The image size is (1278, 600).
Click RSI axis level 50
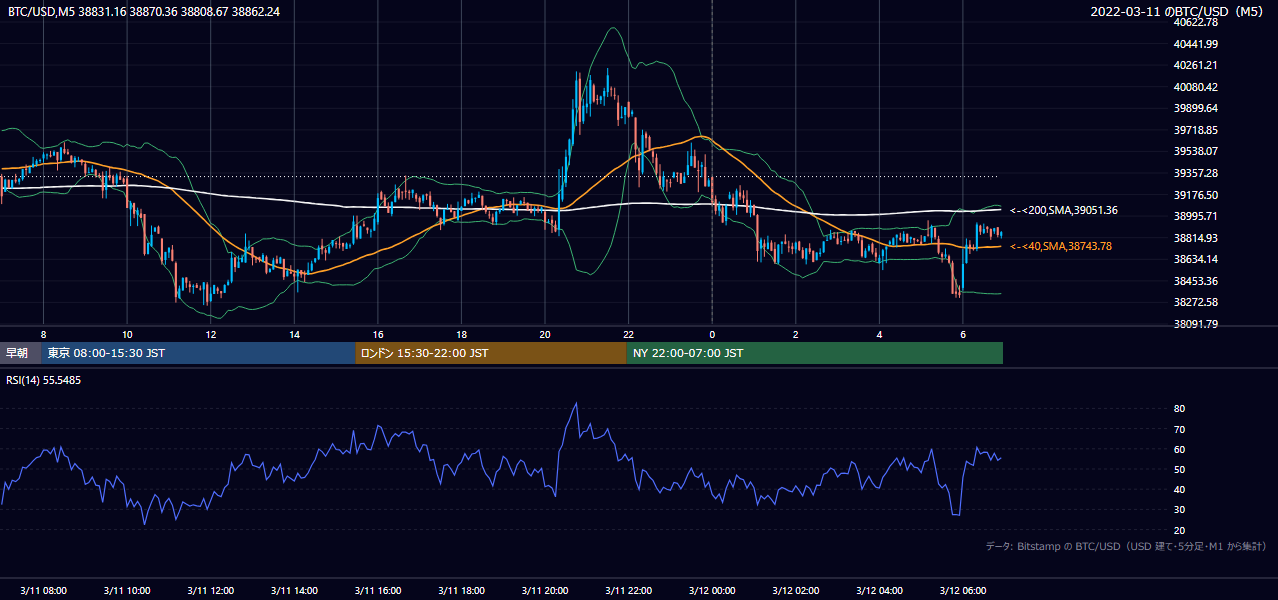pyautogui.click(x=1180, y=469)
